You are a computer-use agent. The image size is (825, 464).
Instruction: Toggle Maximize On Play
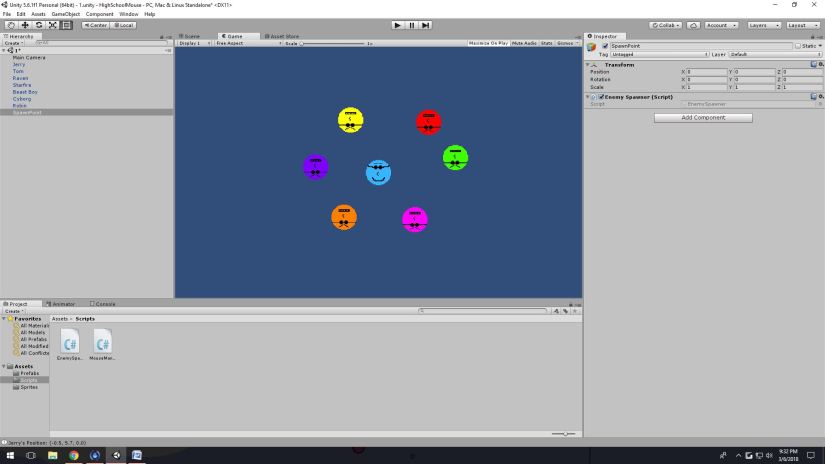(487, 43)
